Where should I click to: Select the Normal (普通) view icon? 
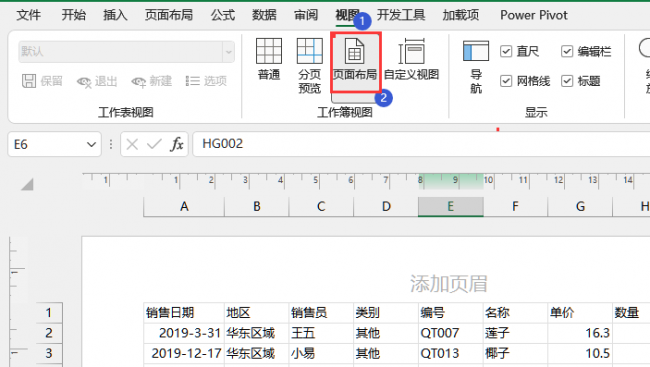click(269, 51)
